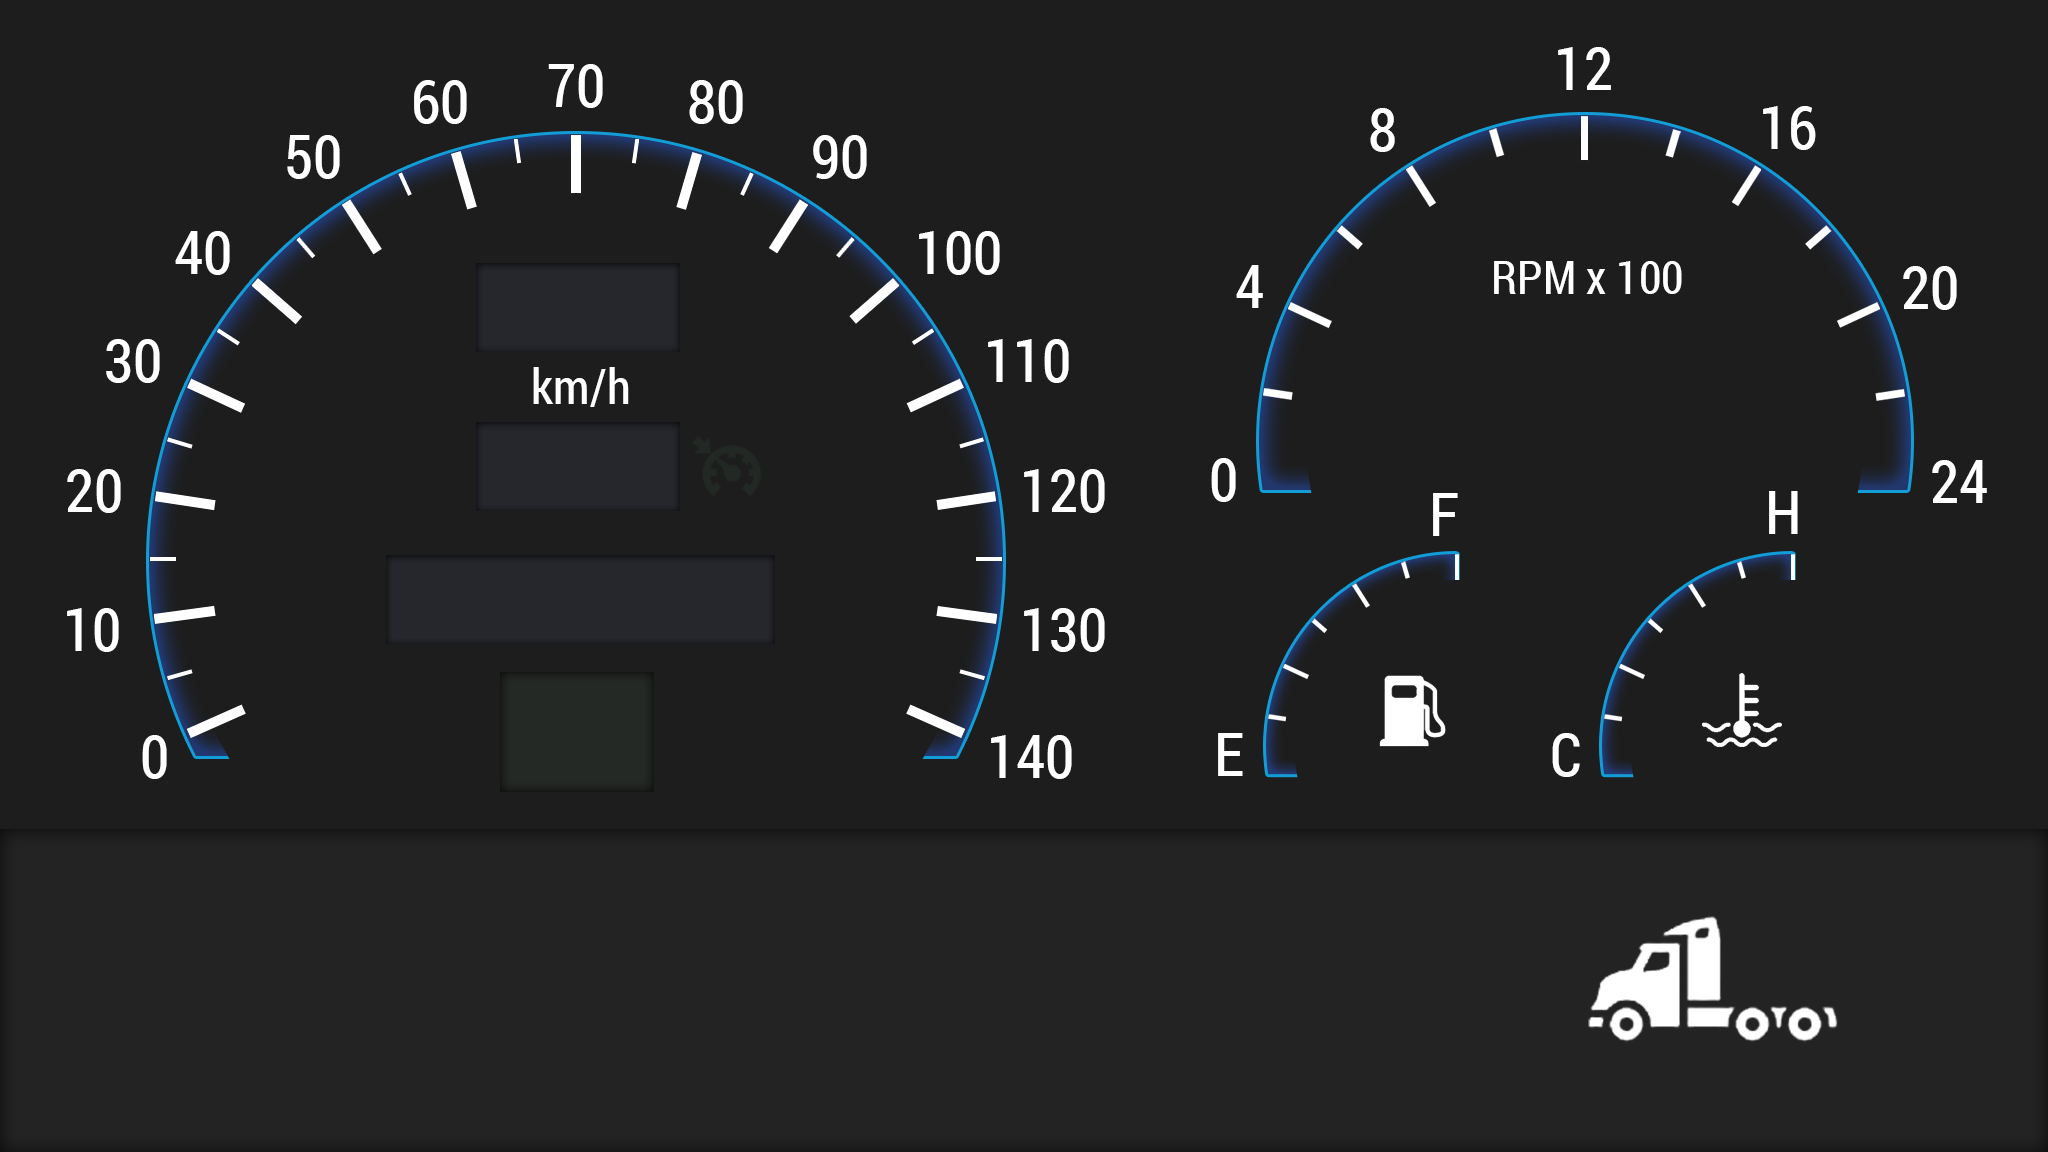The image size is (2048, 1152).
Task: Click the square greenish display box
Action: coord(577,731)
